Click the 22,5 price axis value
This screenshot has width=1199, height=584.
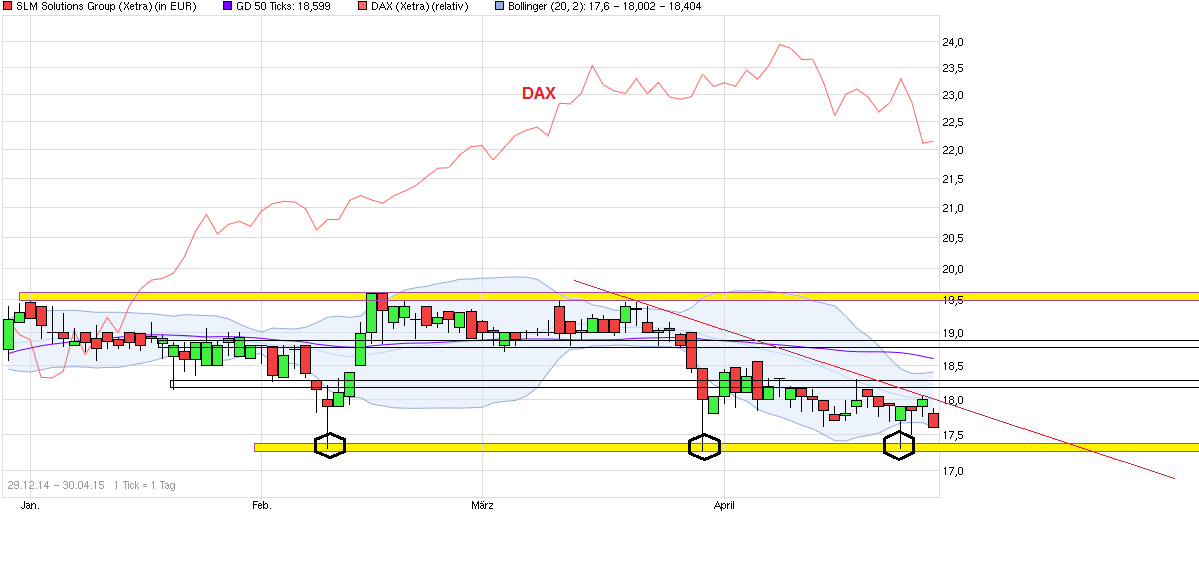pos(954,122)
